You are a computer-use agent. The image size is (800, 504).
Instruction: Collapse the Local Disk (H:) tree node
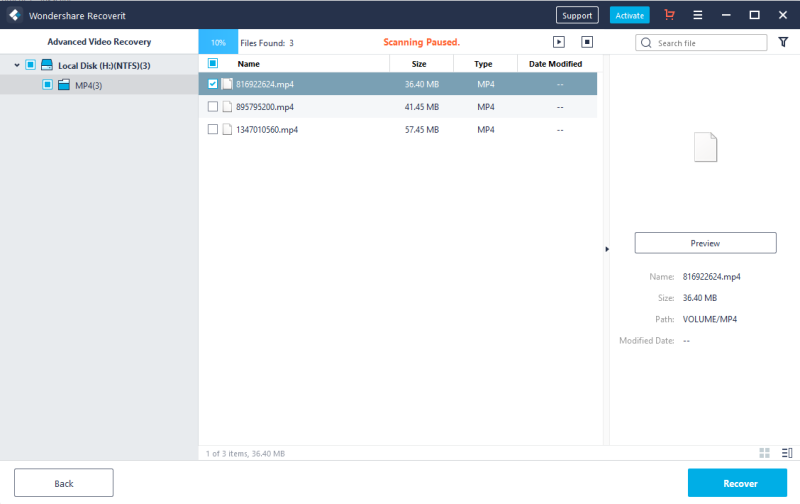(x=17, y=65)
